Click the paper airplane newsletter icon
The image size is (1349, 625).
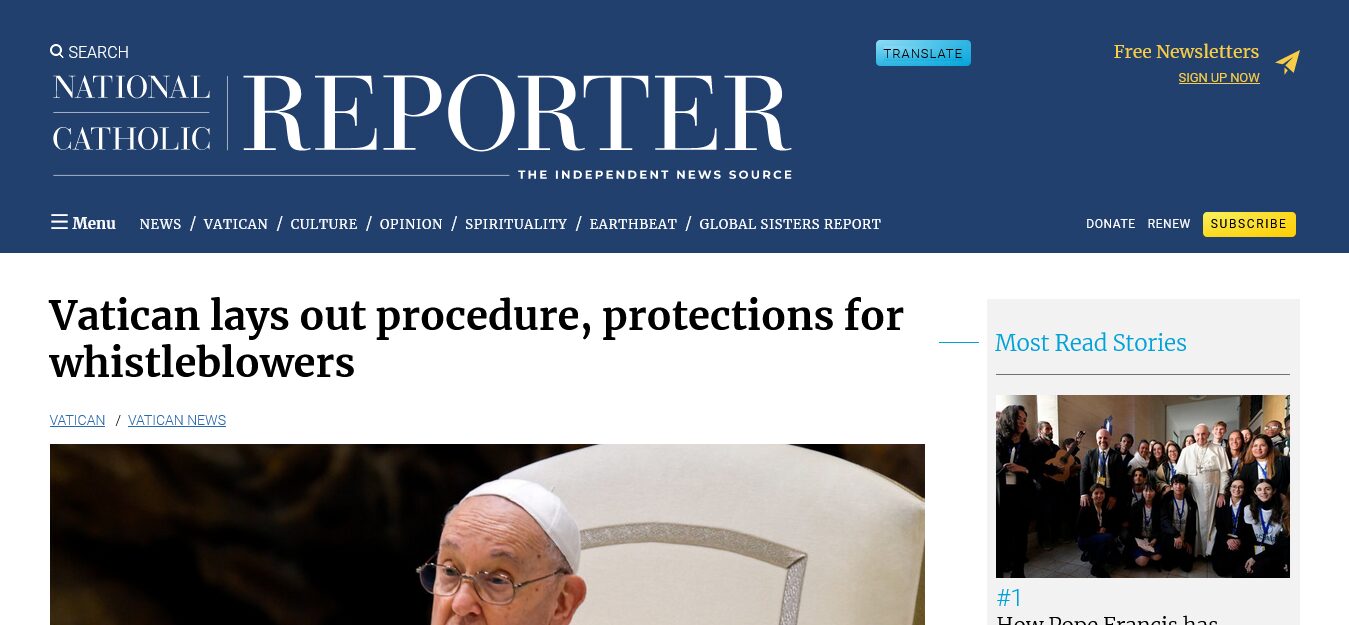pos(1288,62)
